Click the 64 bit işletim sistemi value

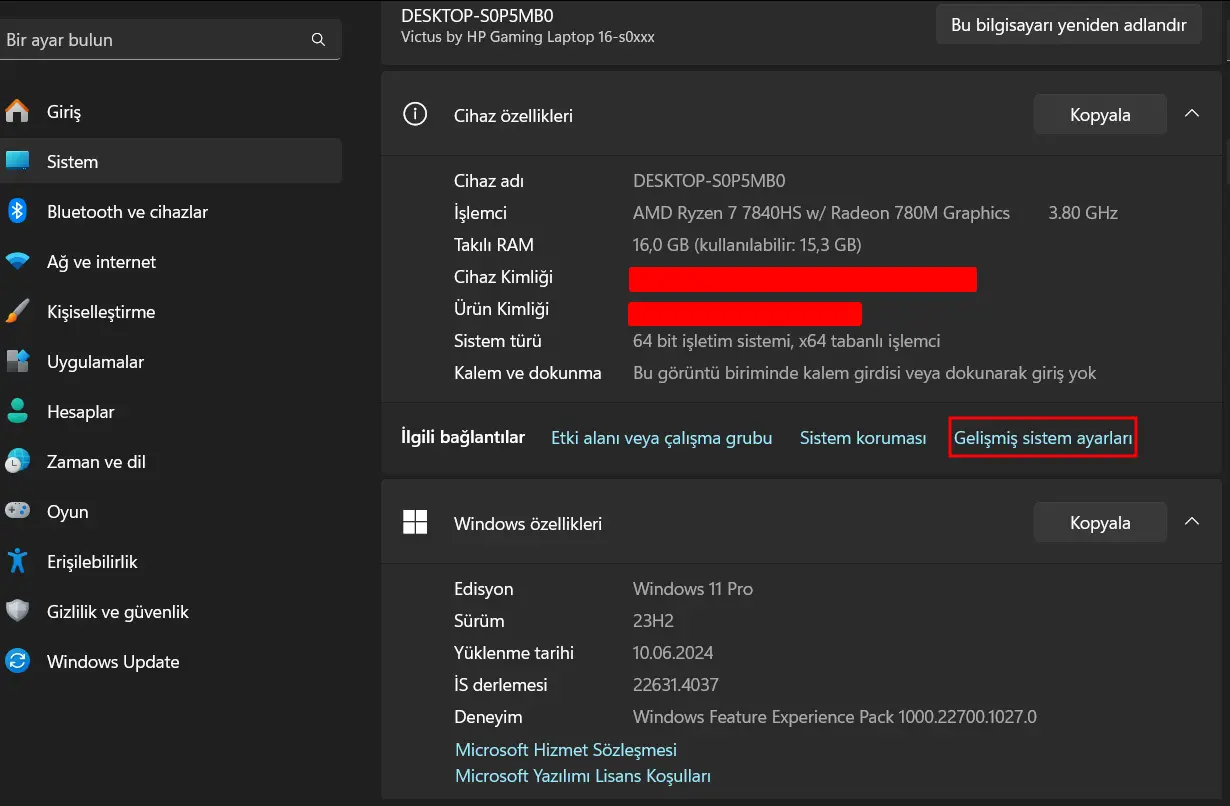click(x=787, y=341)
